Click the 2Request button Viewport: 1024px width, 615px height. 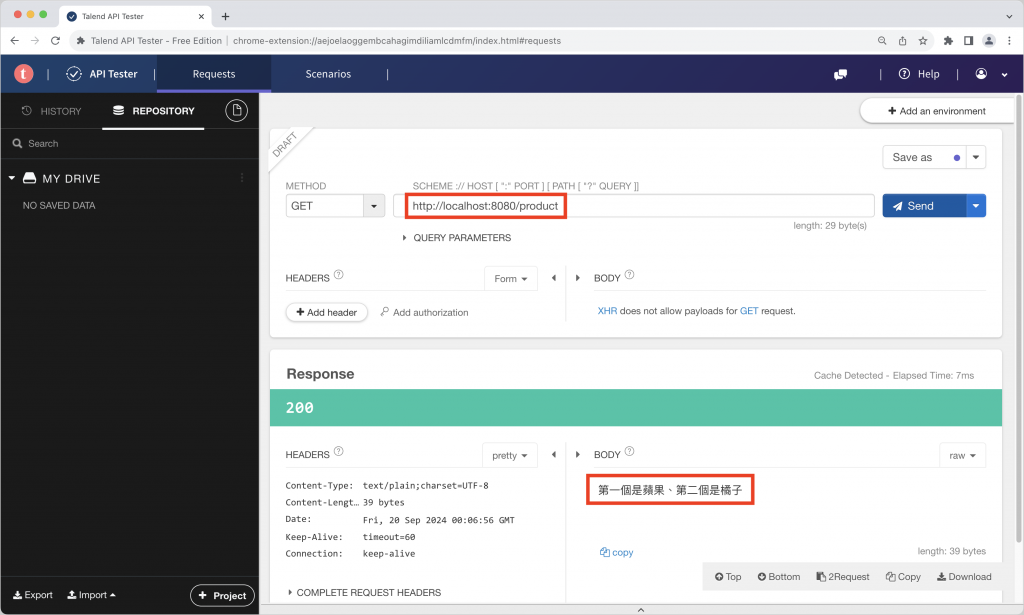(842, 576)
